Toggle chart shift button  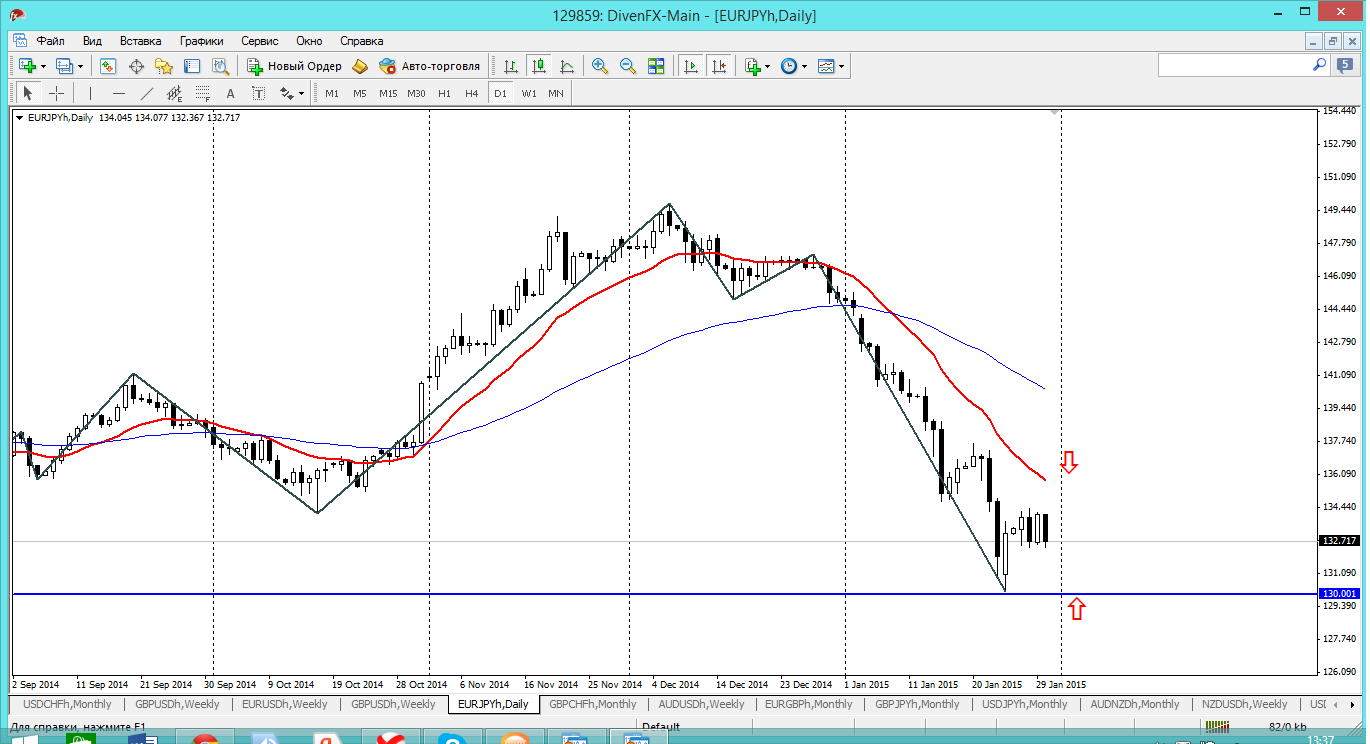click(719, 66)
